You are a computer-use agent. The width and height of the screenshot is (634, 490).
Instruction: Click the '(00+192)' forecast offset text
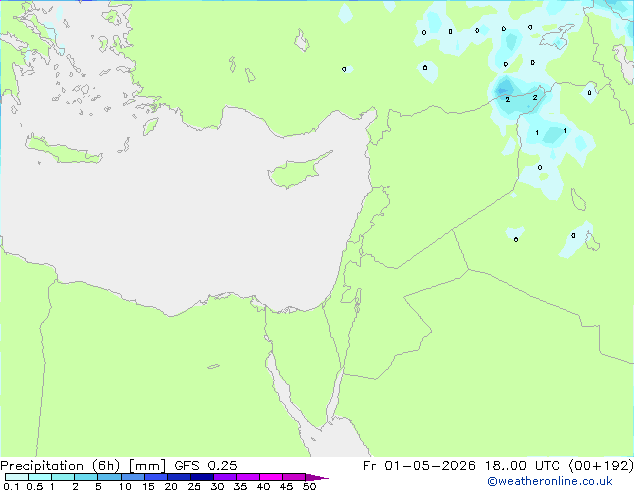601,466
